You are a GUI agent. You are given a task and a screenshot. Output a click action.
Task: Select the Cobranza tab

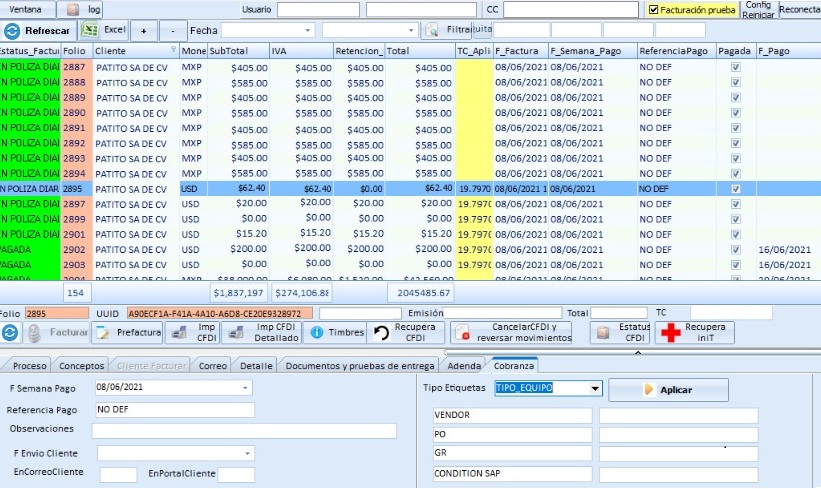(514, 365)
